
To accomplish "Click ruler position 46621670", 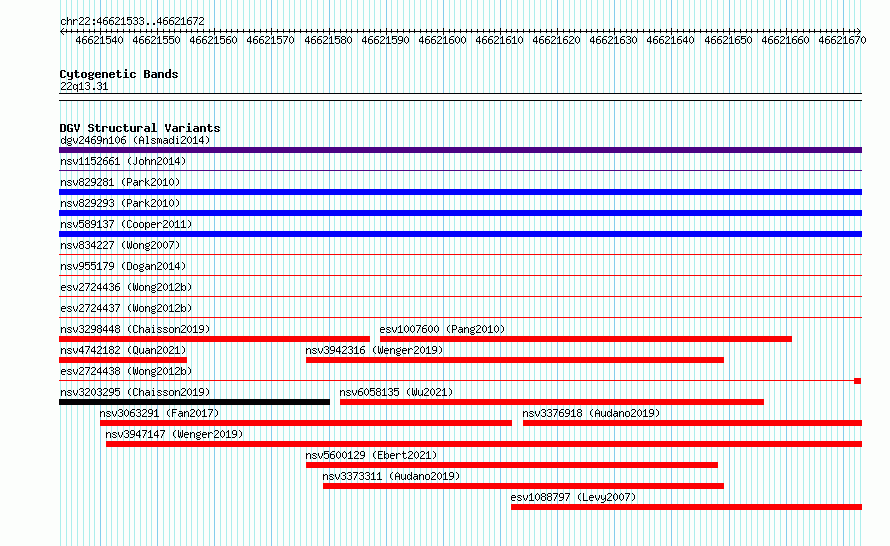I will [x=842, y=40].
